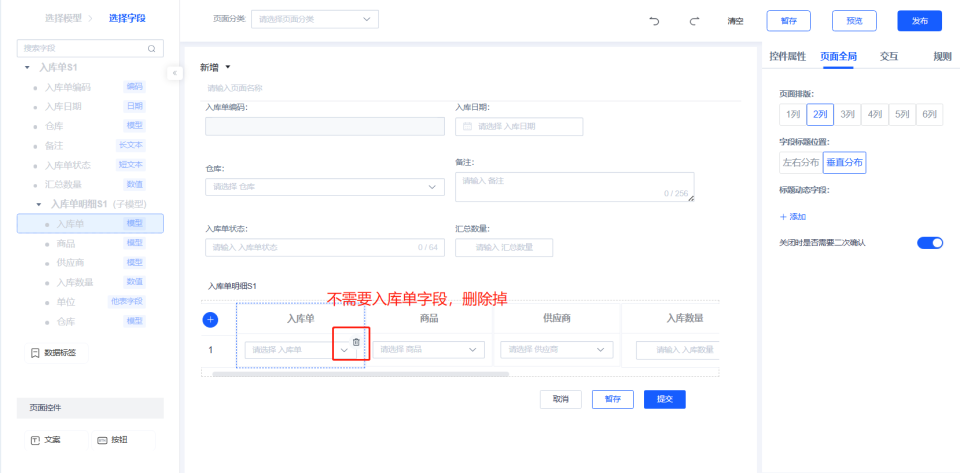Click the top bar 暂存 button
This screenshot has height=473, width=960.
pyautogui.click(x=789, y=21)
